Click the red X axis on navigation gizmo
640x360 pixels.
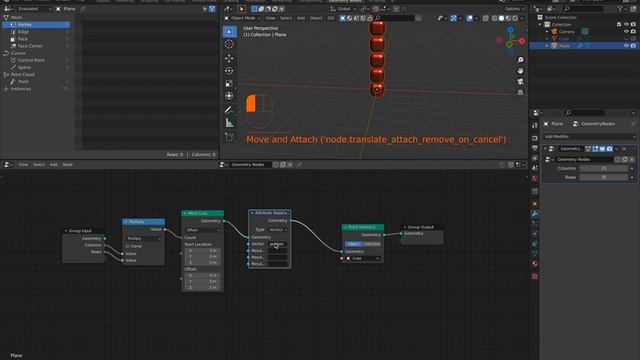[522, 41]
